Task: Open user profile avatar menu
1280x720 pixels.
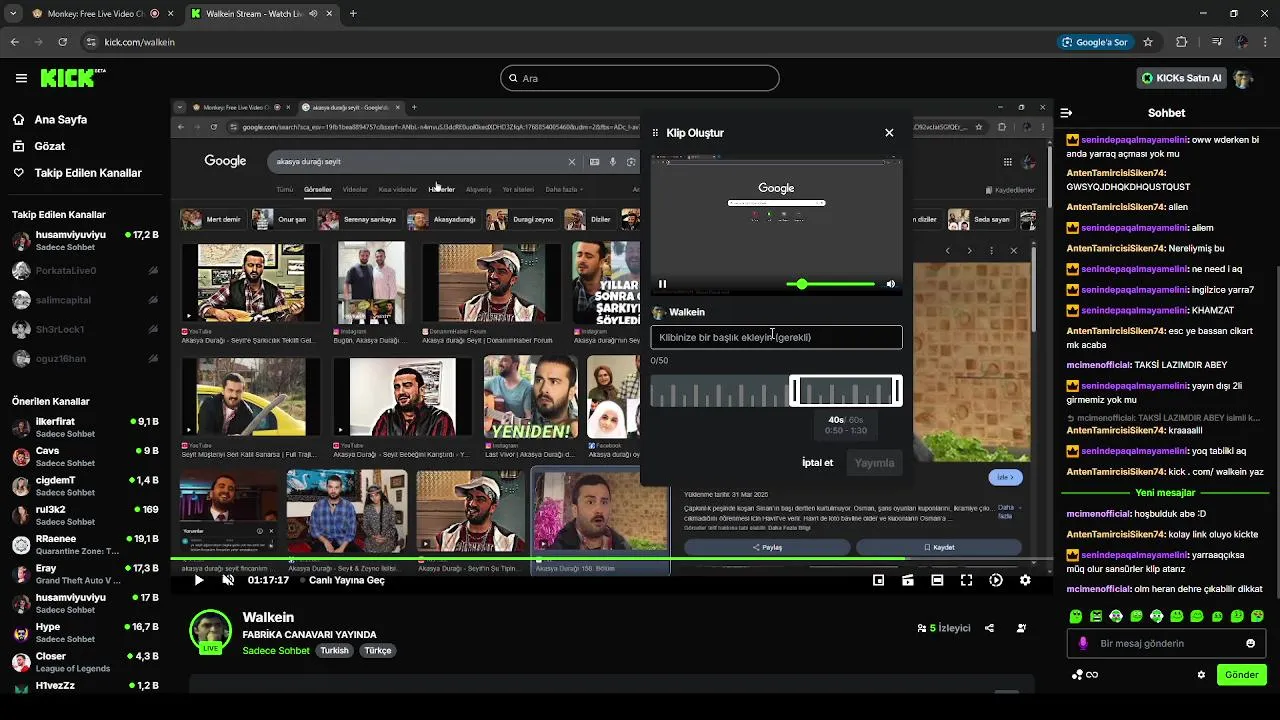Action: coord(1243,78)
